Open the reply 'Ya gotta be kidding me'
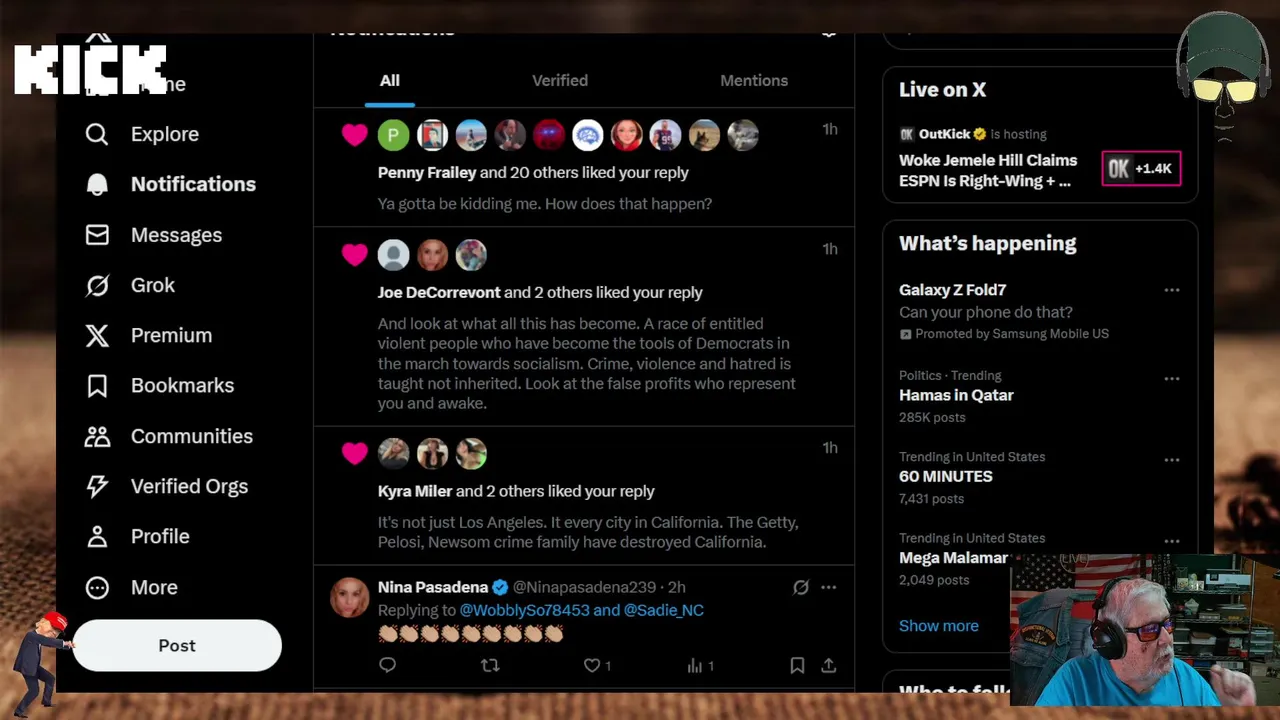The image size is (1280, 720). click(x=545, y=203)
